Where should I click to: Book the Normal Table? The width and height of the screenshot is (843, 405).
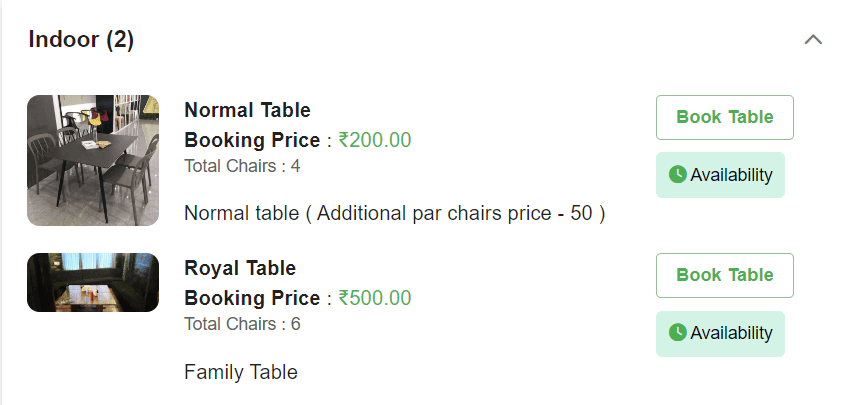coord(724,117)
